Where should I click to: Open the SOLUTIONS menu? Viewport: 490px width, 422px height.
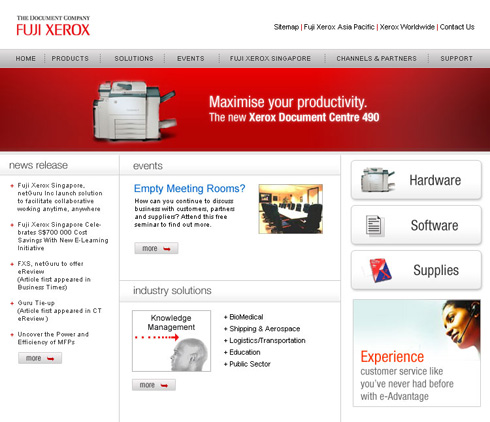134,59
